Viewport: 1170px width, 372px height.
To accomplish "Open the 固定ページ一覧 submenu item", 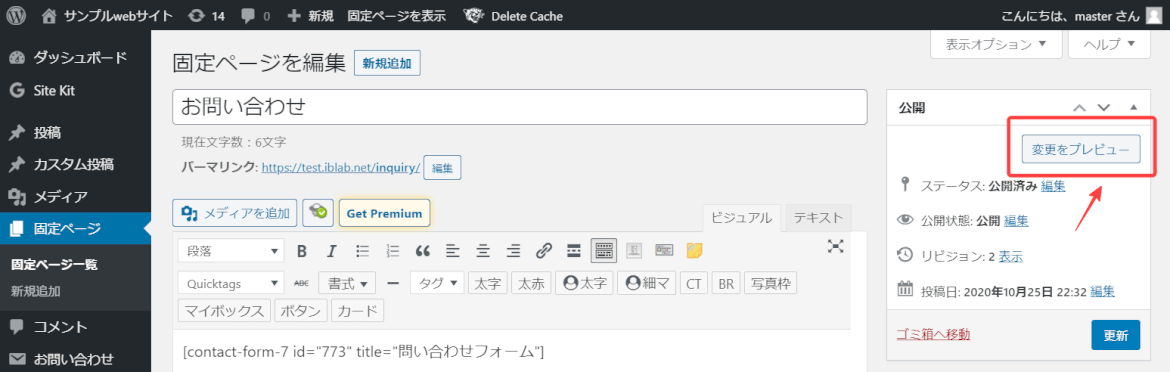I will pyautogui.click(x=54, y=264).
